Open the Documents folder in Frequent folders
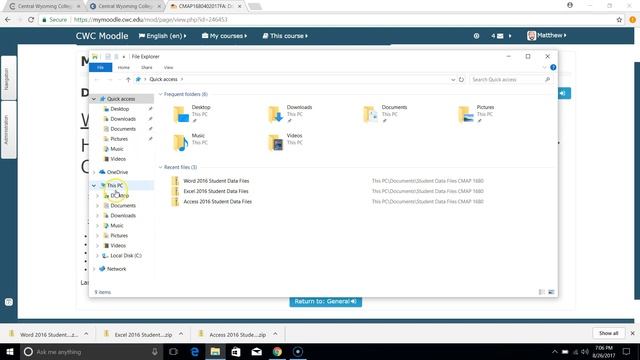Viewport: 640px width, 360px height. [385, 114]
